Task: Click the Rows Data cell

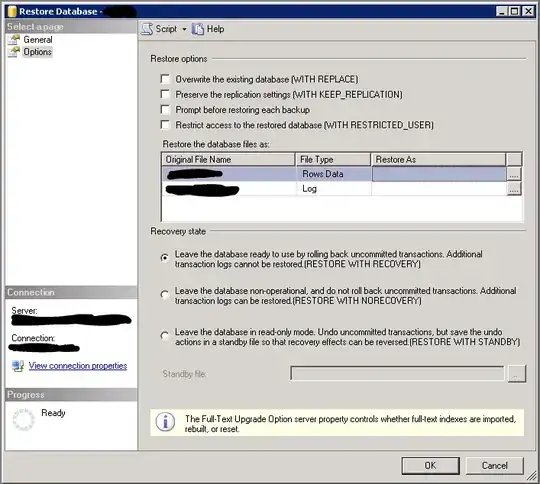Action: (x=333, y=174)
